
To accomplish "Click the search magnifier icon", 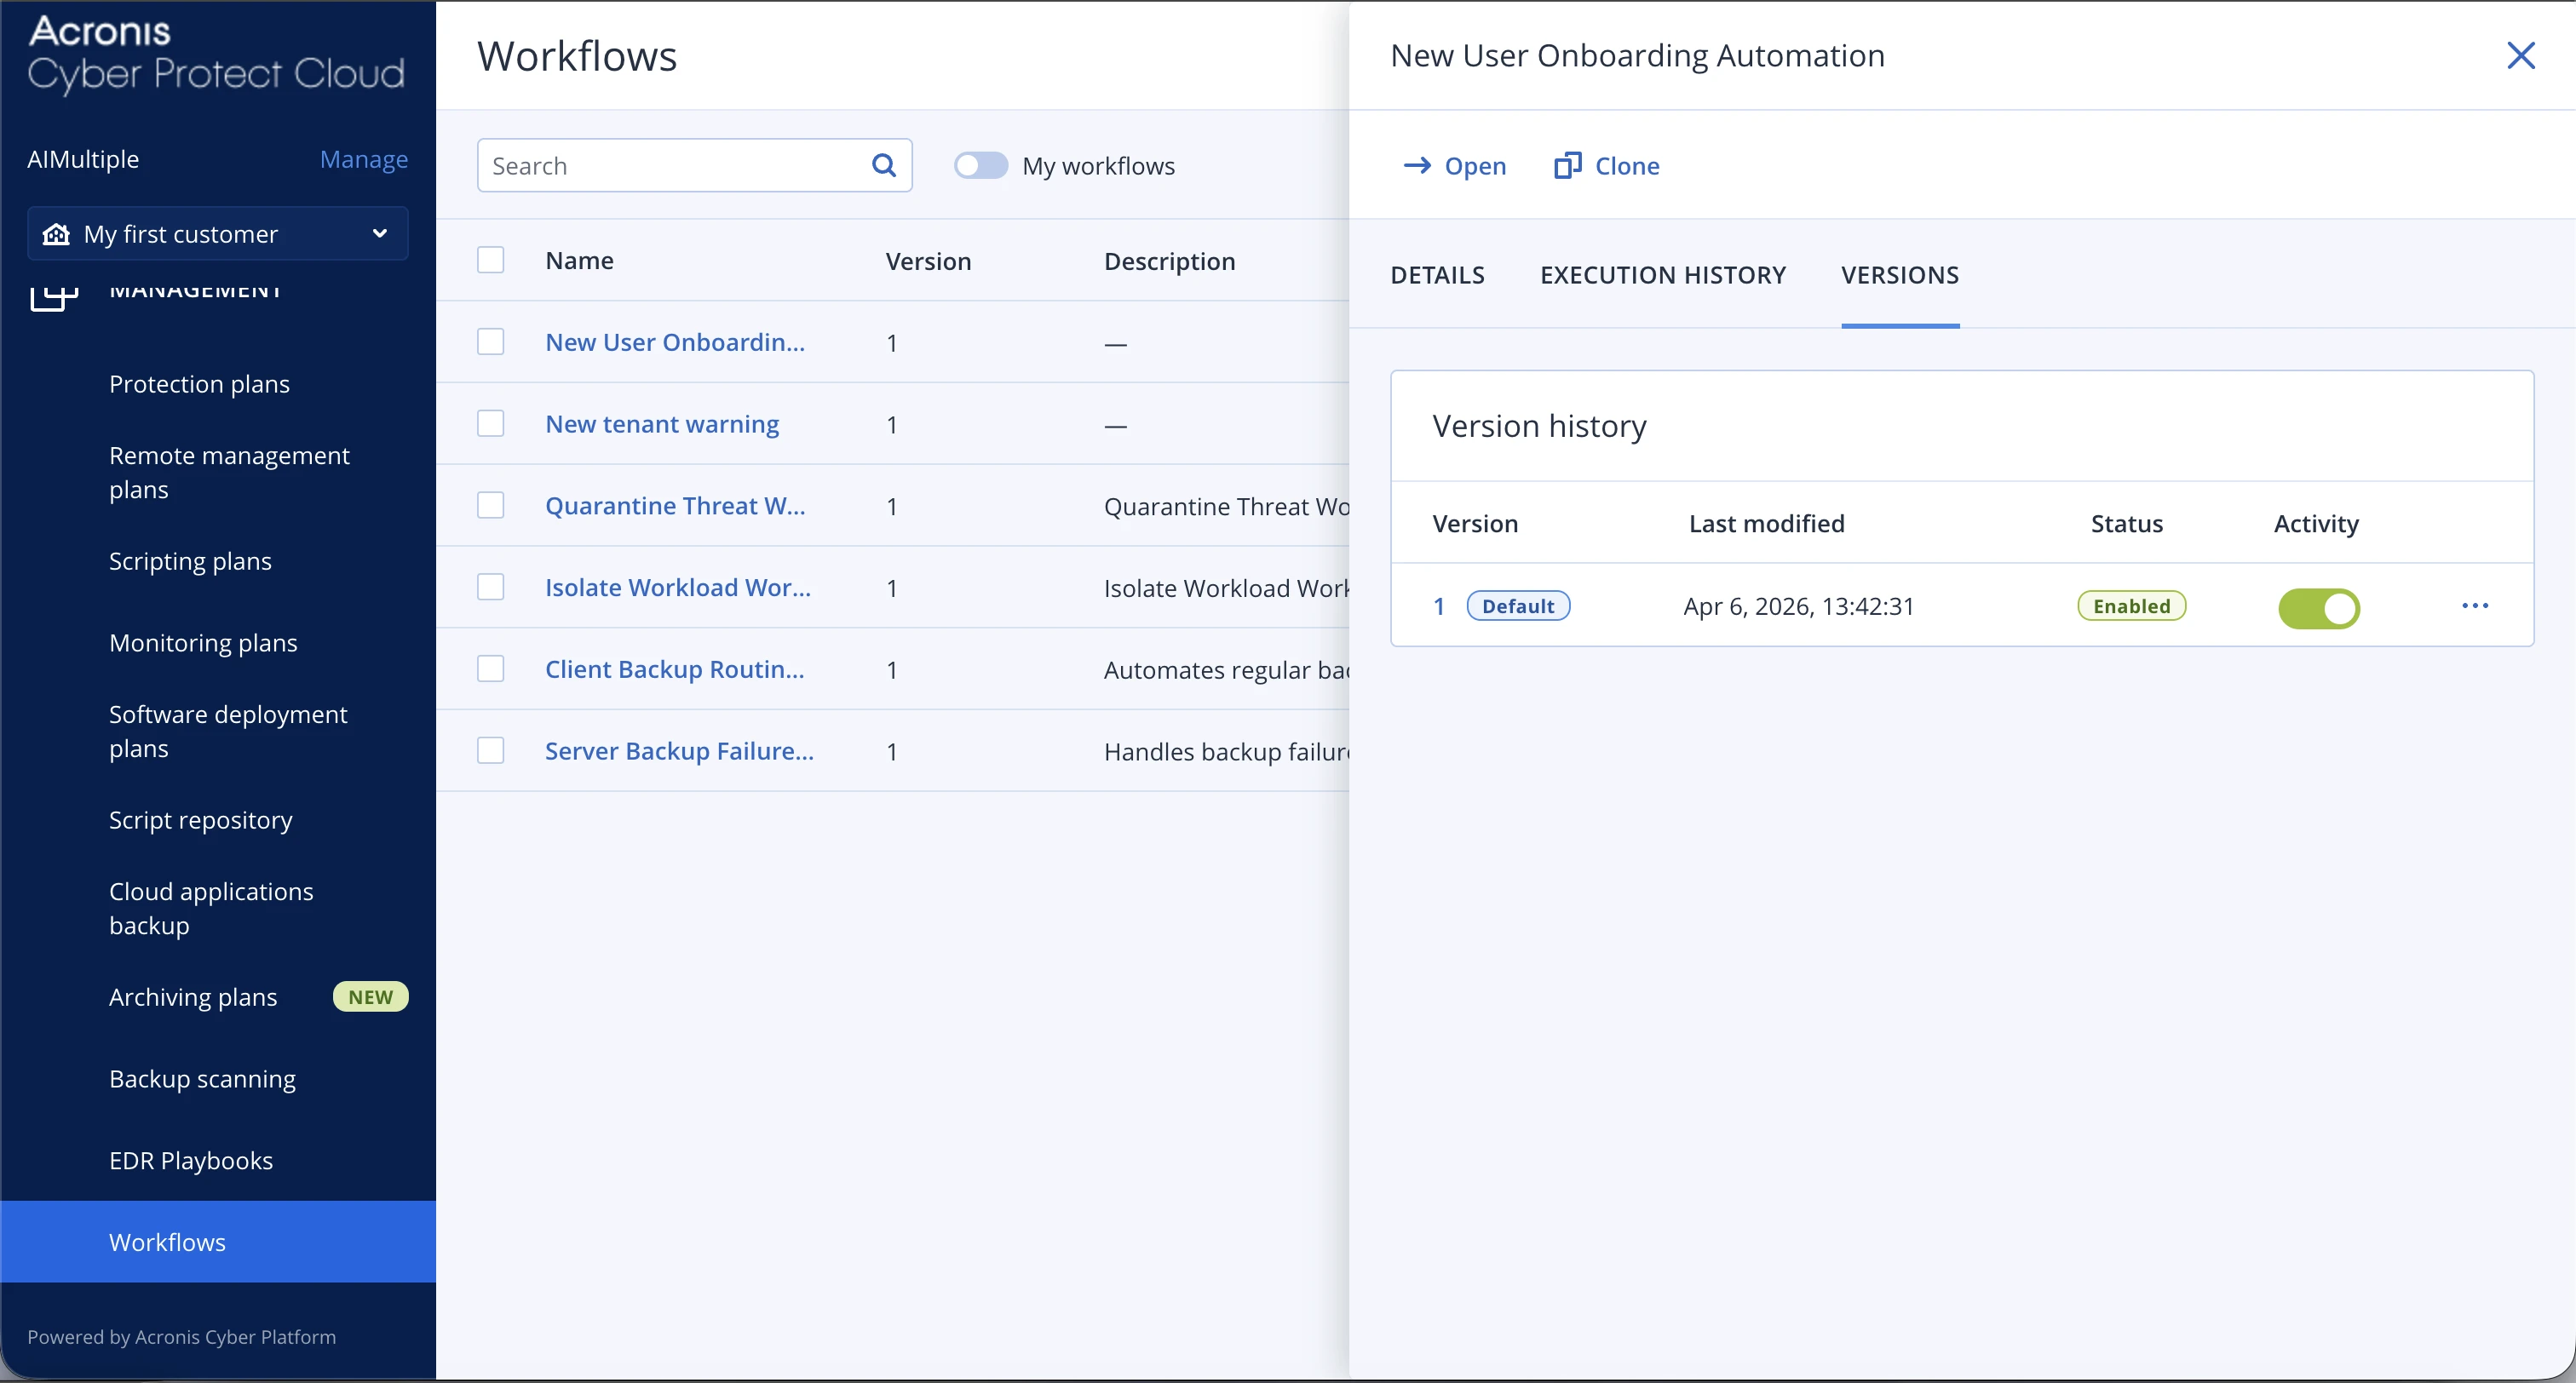I will [883, 165].
